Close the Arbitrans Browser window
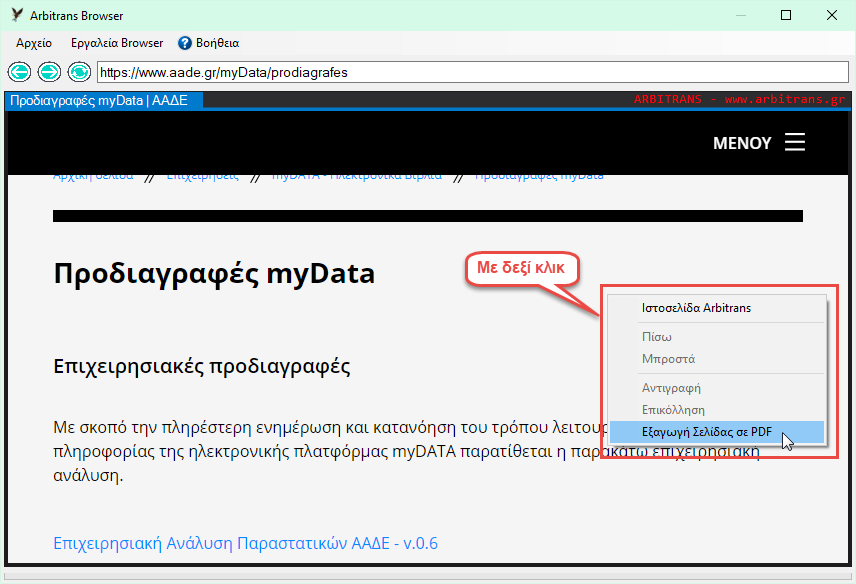Viewport: 856px width, 584px height. [831, 15]
